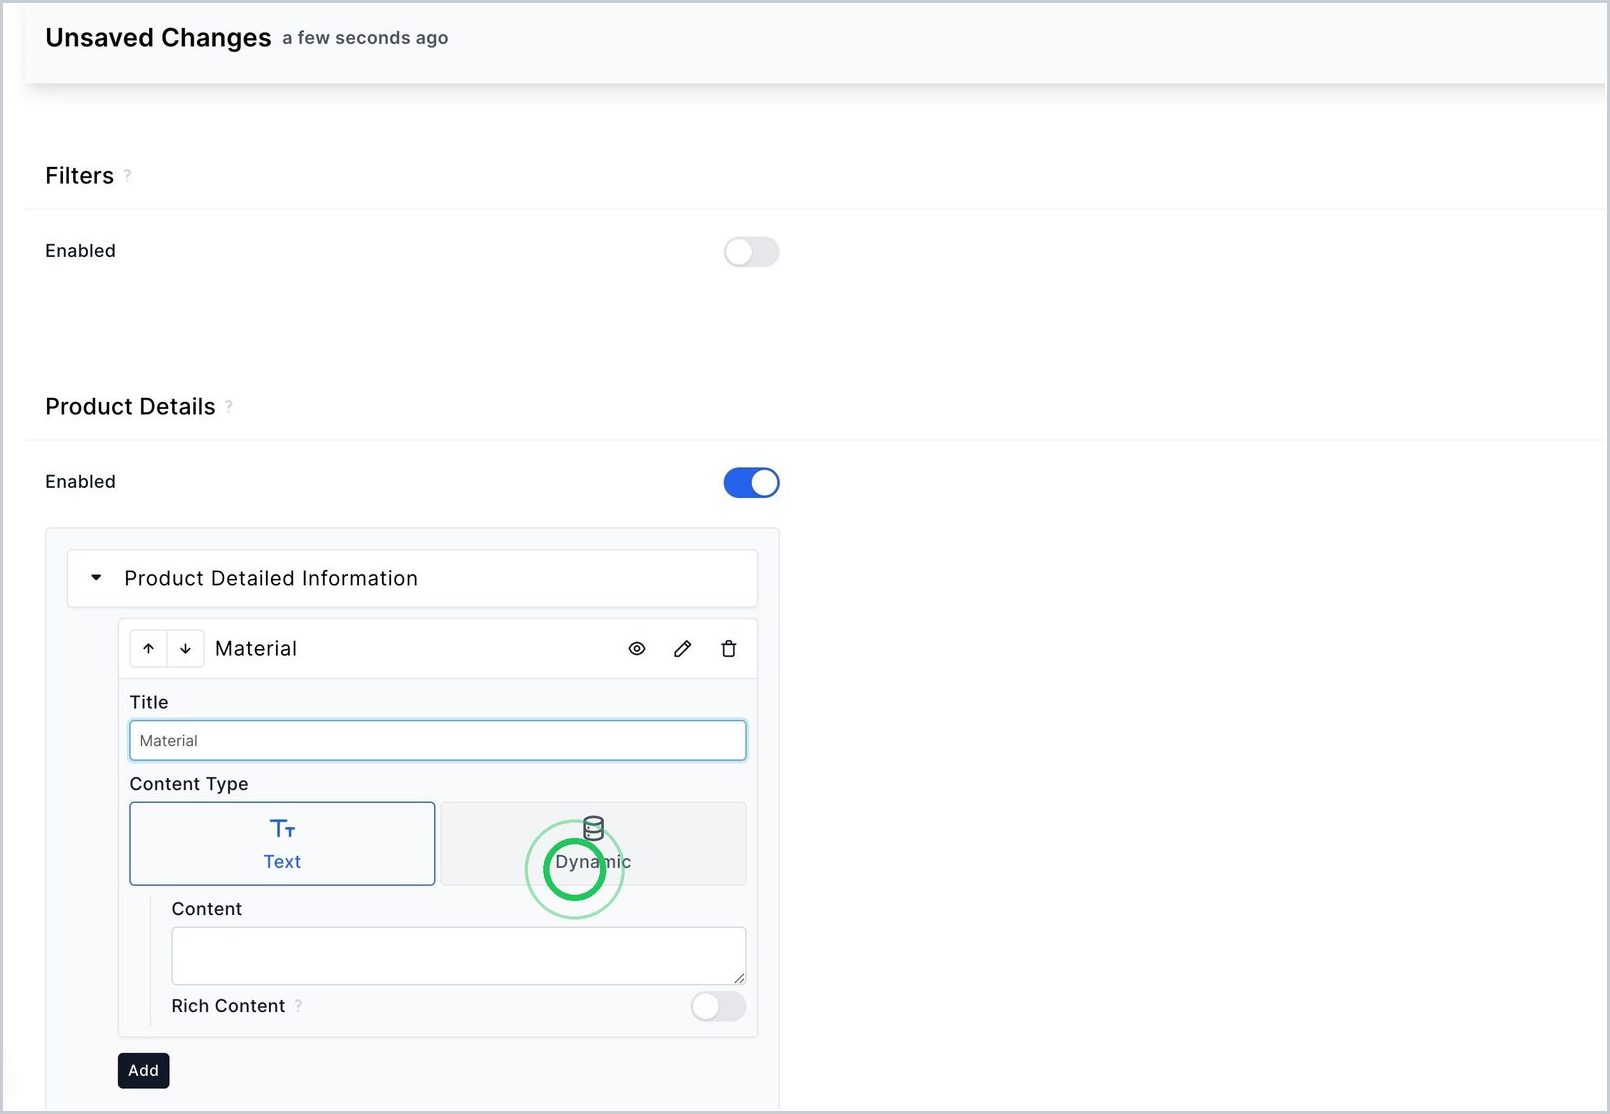1610x1114 pixels.
Task: Show help for Rich Content option
Action: 298,1006
